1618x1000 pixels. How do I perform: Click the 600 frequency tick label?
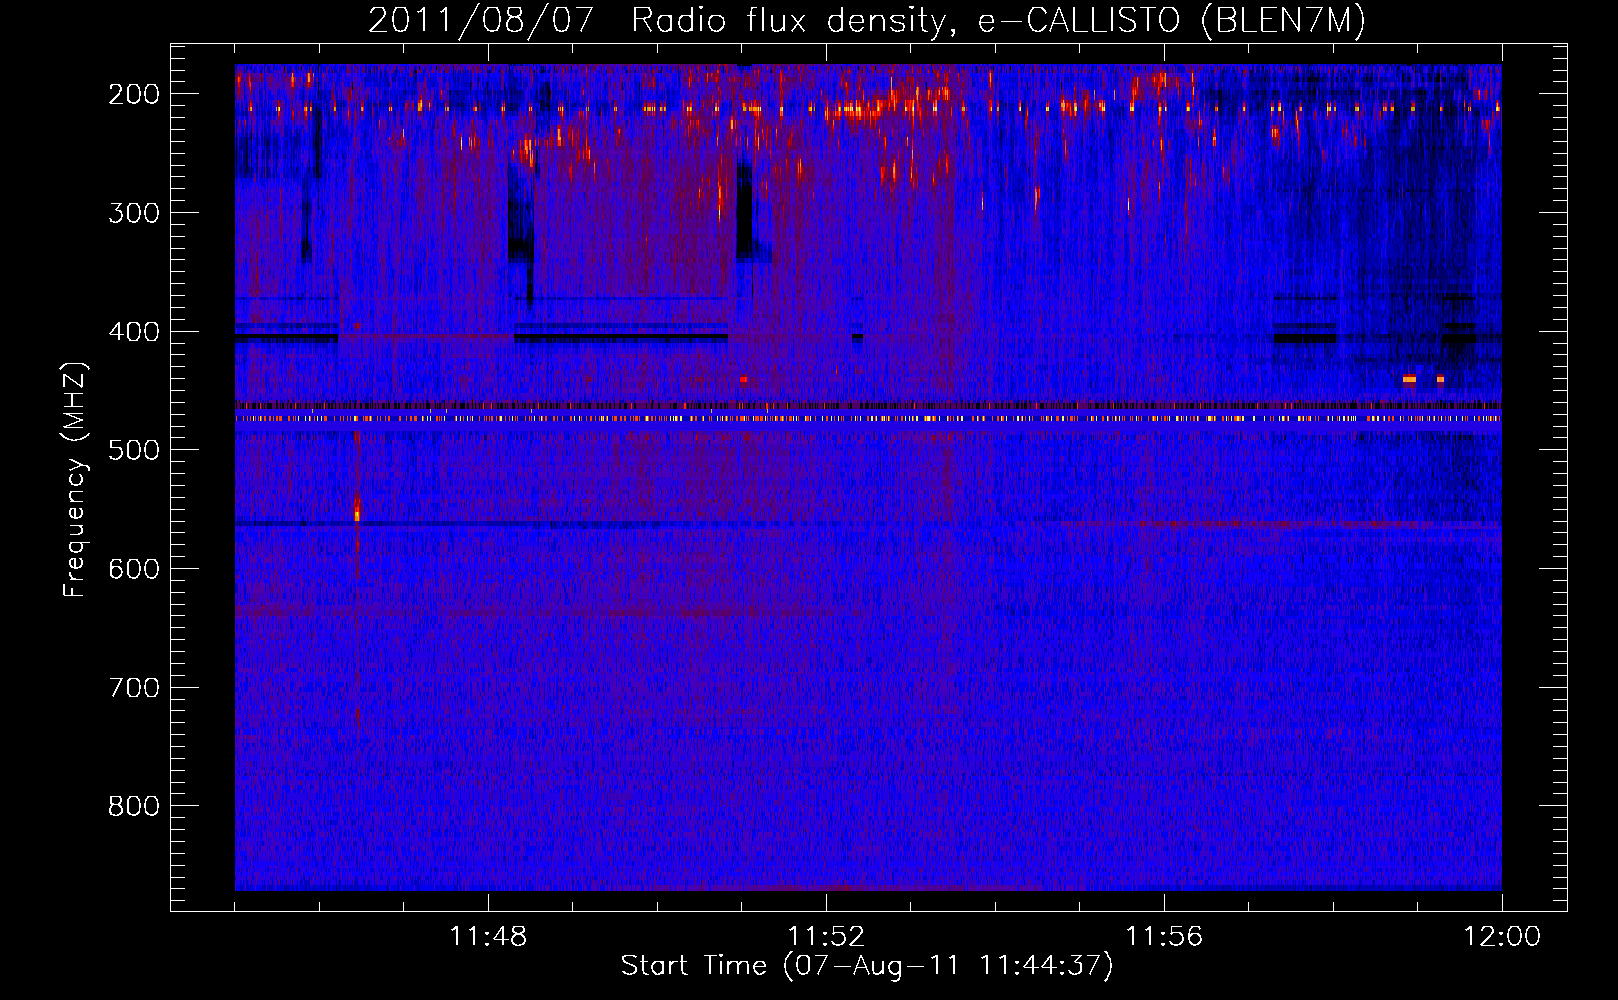(133, 569)
